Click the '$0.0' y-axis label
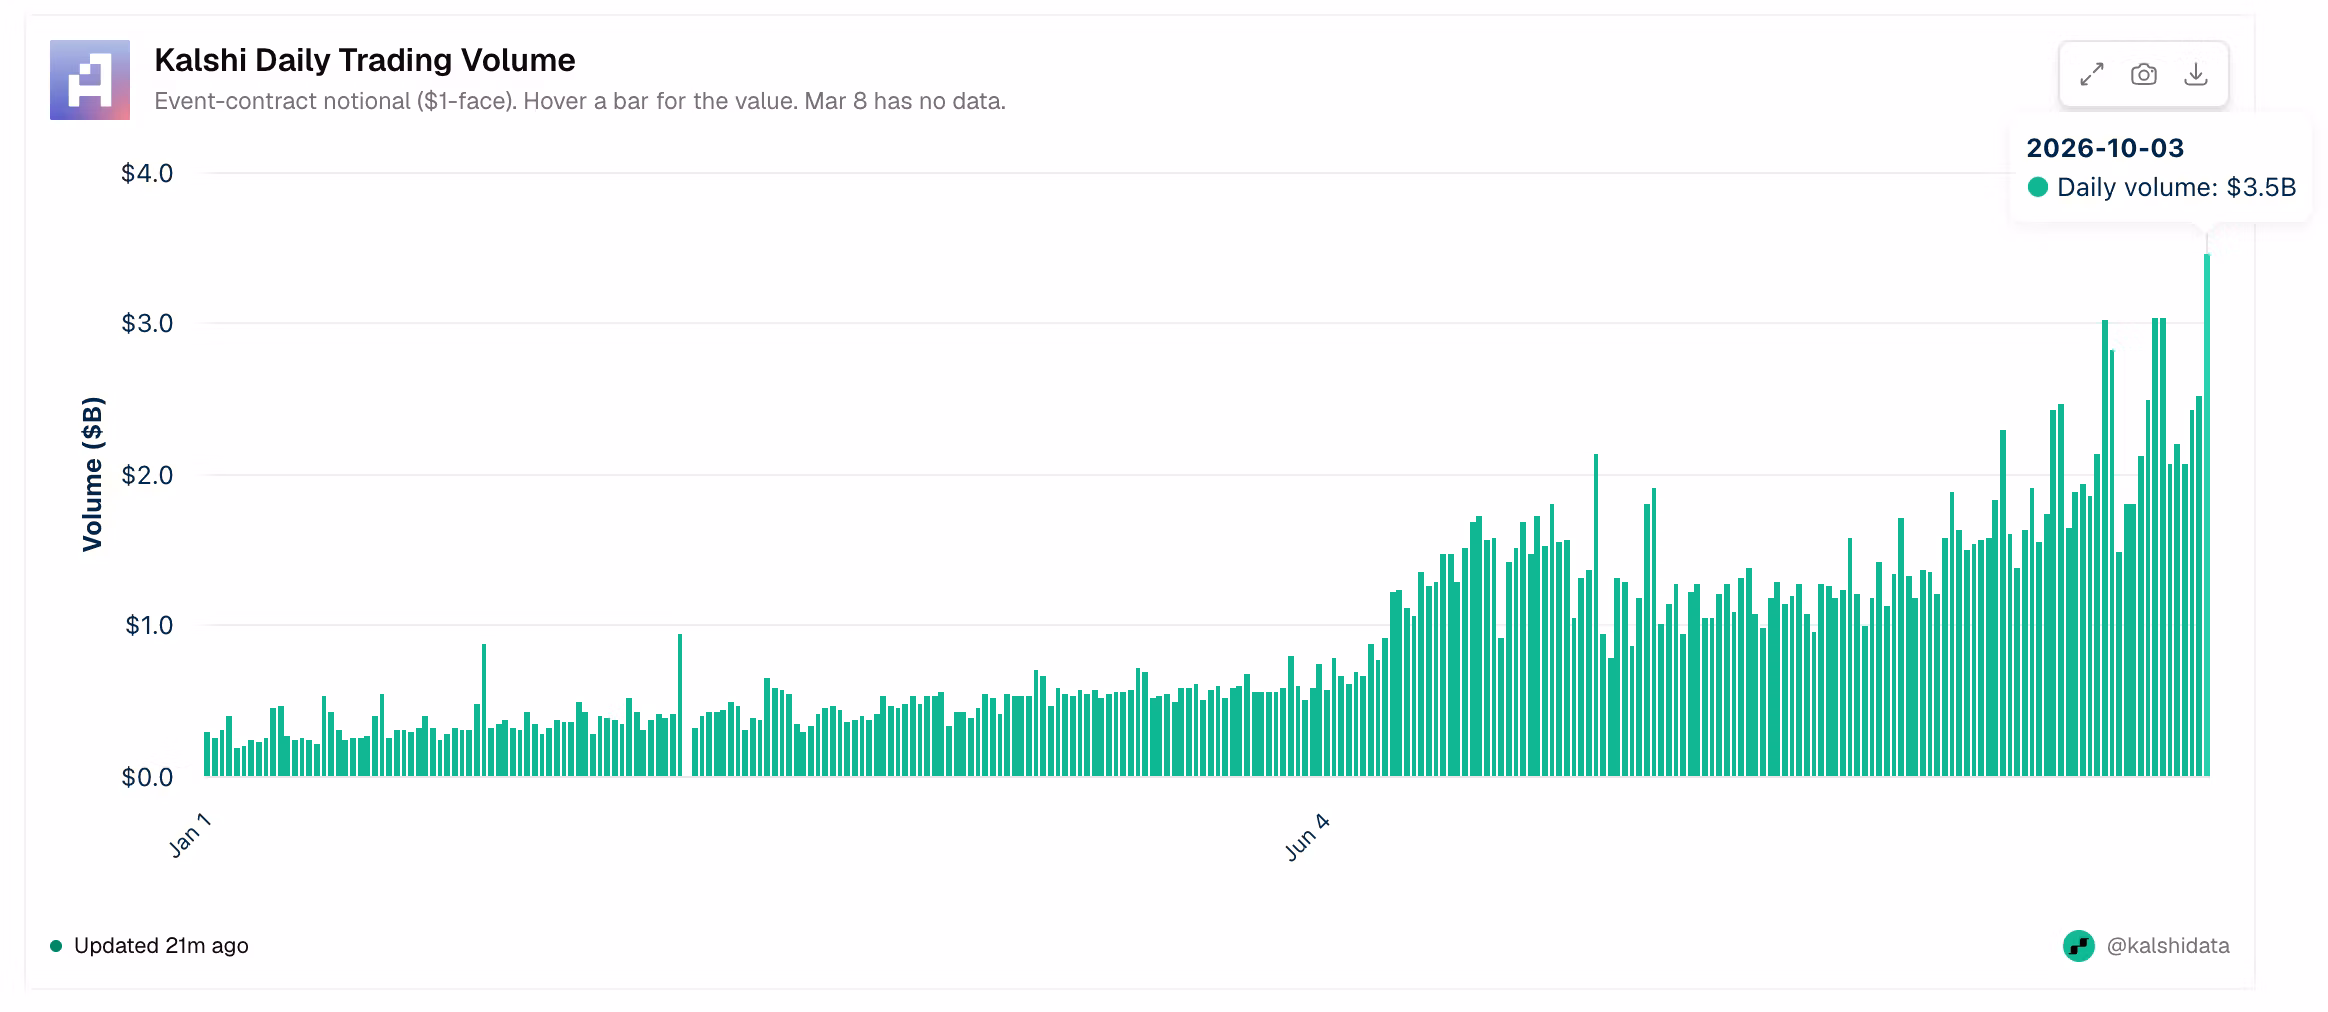Image resolution: width=2328 pixels, height=1012 pixels. pyautogui.click(x=147, y=777)
